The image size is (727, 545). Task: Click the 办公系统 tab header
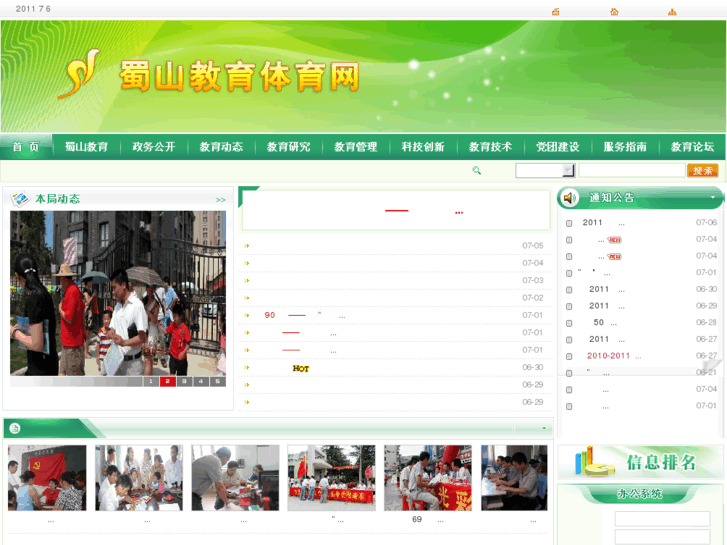[639, 494]
